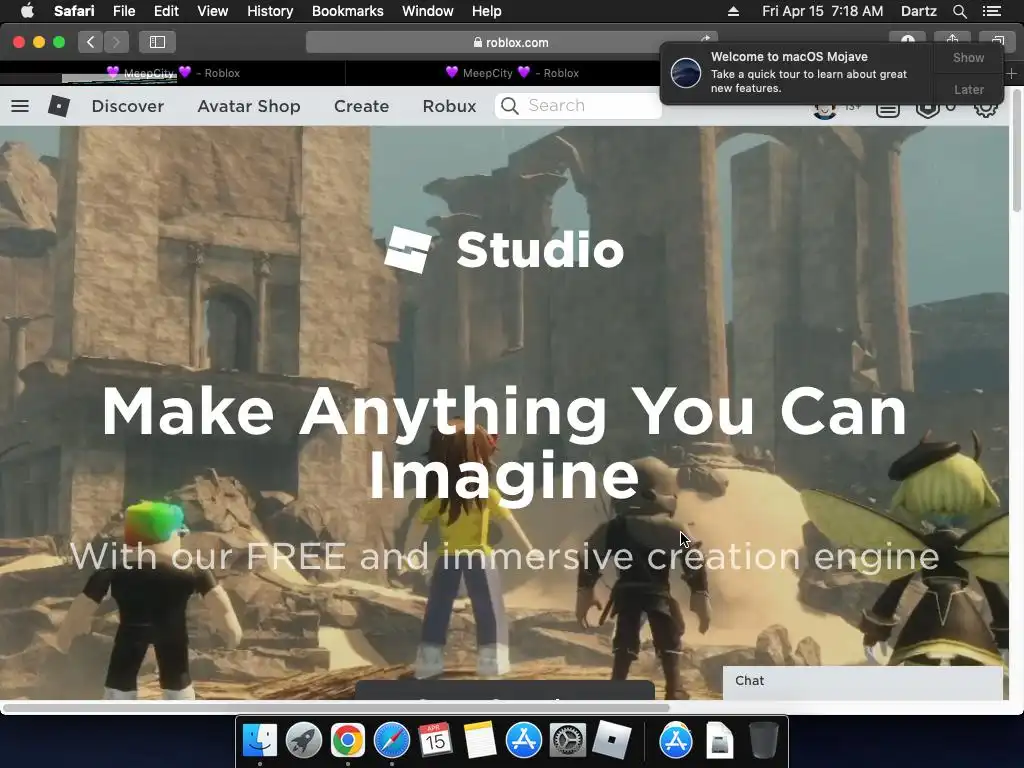The height and width of the screenshot is (768, 1024).
Task: Open the Avatar Shop link
Action: [249, 106]
